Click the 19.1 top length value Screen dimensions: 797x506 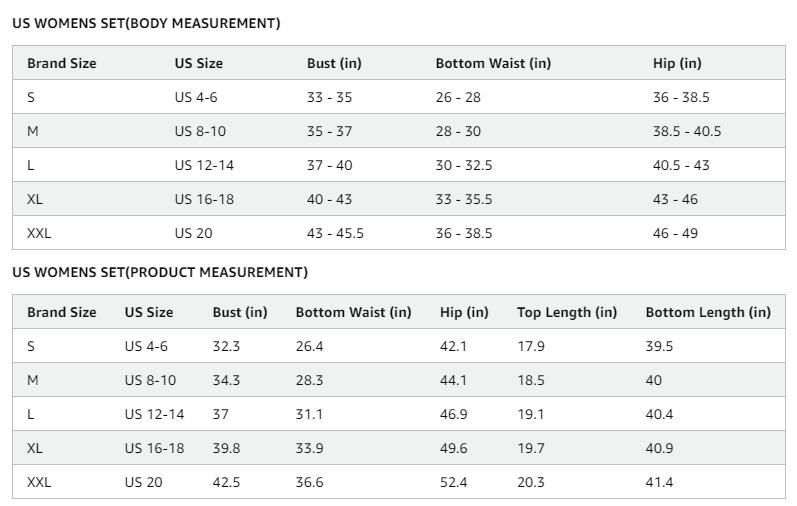point(531,414)
